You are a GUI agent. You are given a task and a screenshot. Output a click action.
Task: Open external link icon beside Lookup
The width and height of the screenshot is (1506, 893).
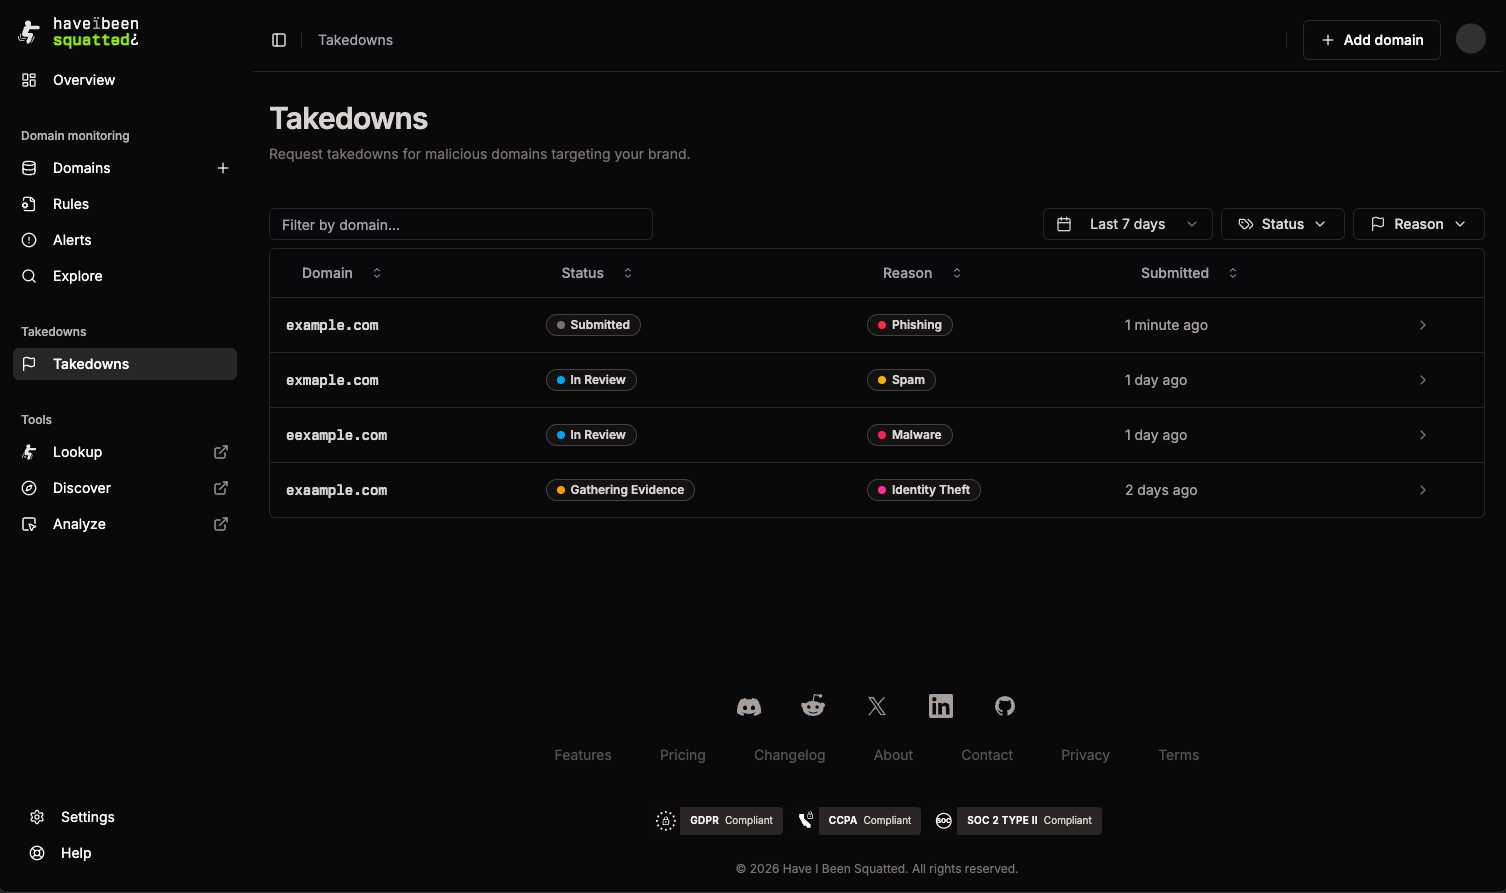221,452
